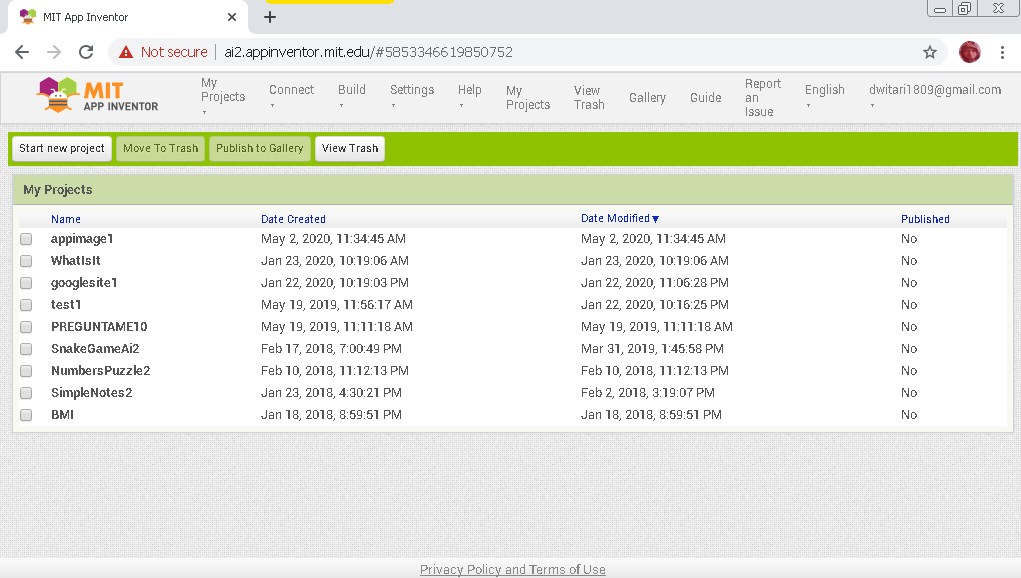Screen dimensions: 1021x578
Task: Open the test1 project
Action: click(x=66, y=305)
